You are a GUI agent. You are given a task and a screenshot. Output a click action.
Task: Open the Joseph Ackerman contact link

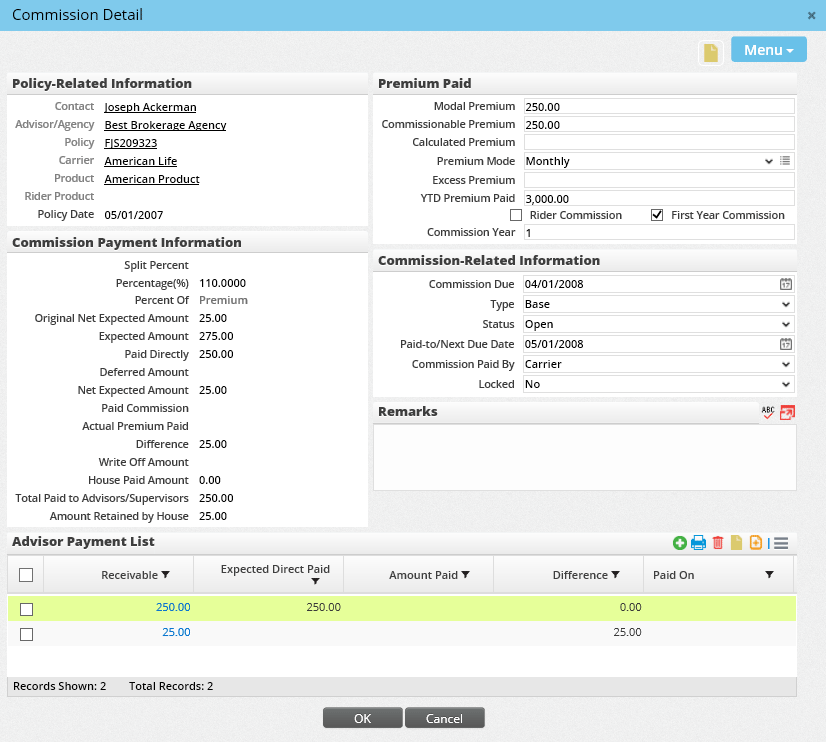click(x=150, y=107)
